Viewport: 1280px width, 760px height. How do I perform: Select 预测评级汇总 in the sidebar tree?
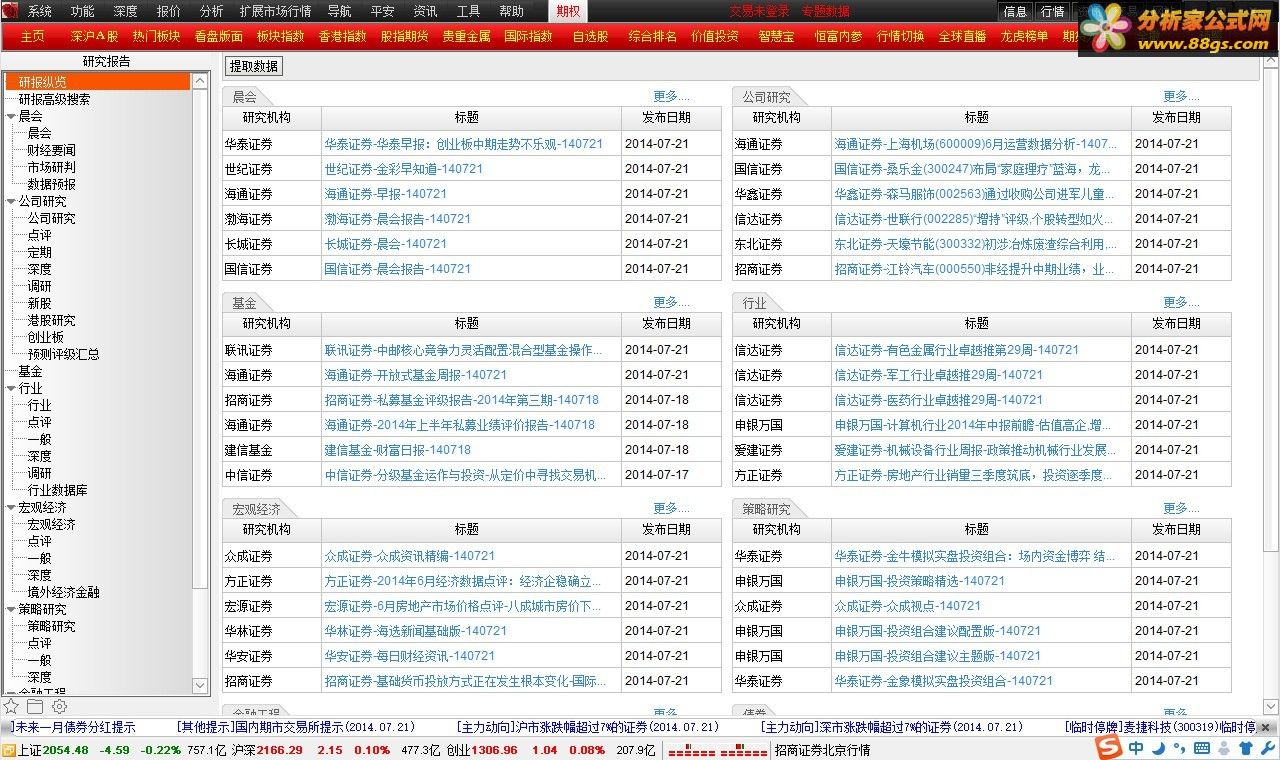63,354
